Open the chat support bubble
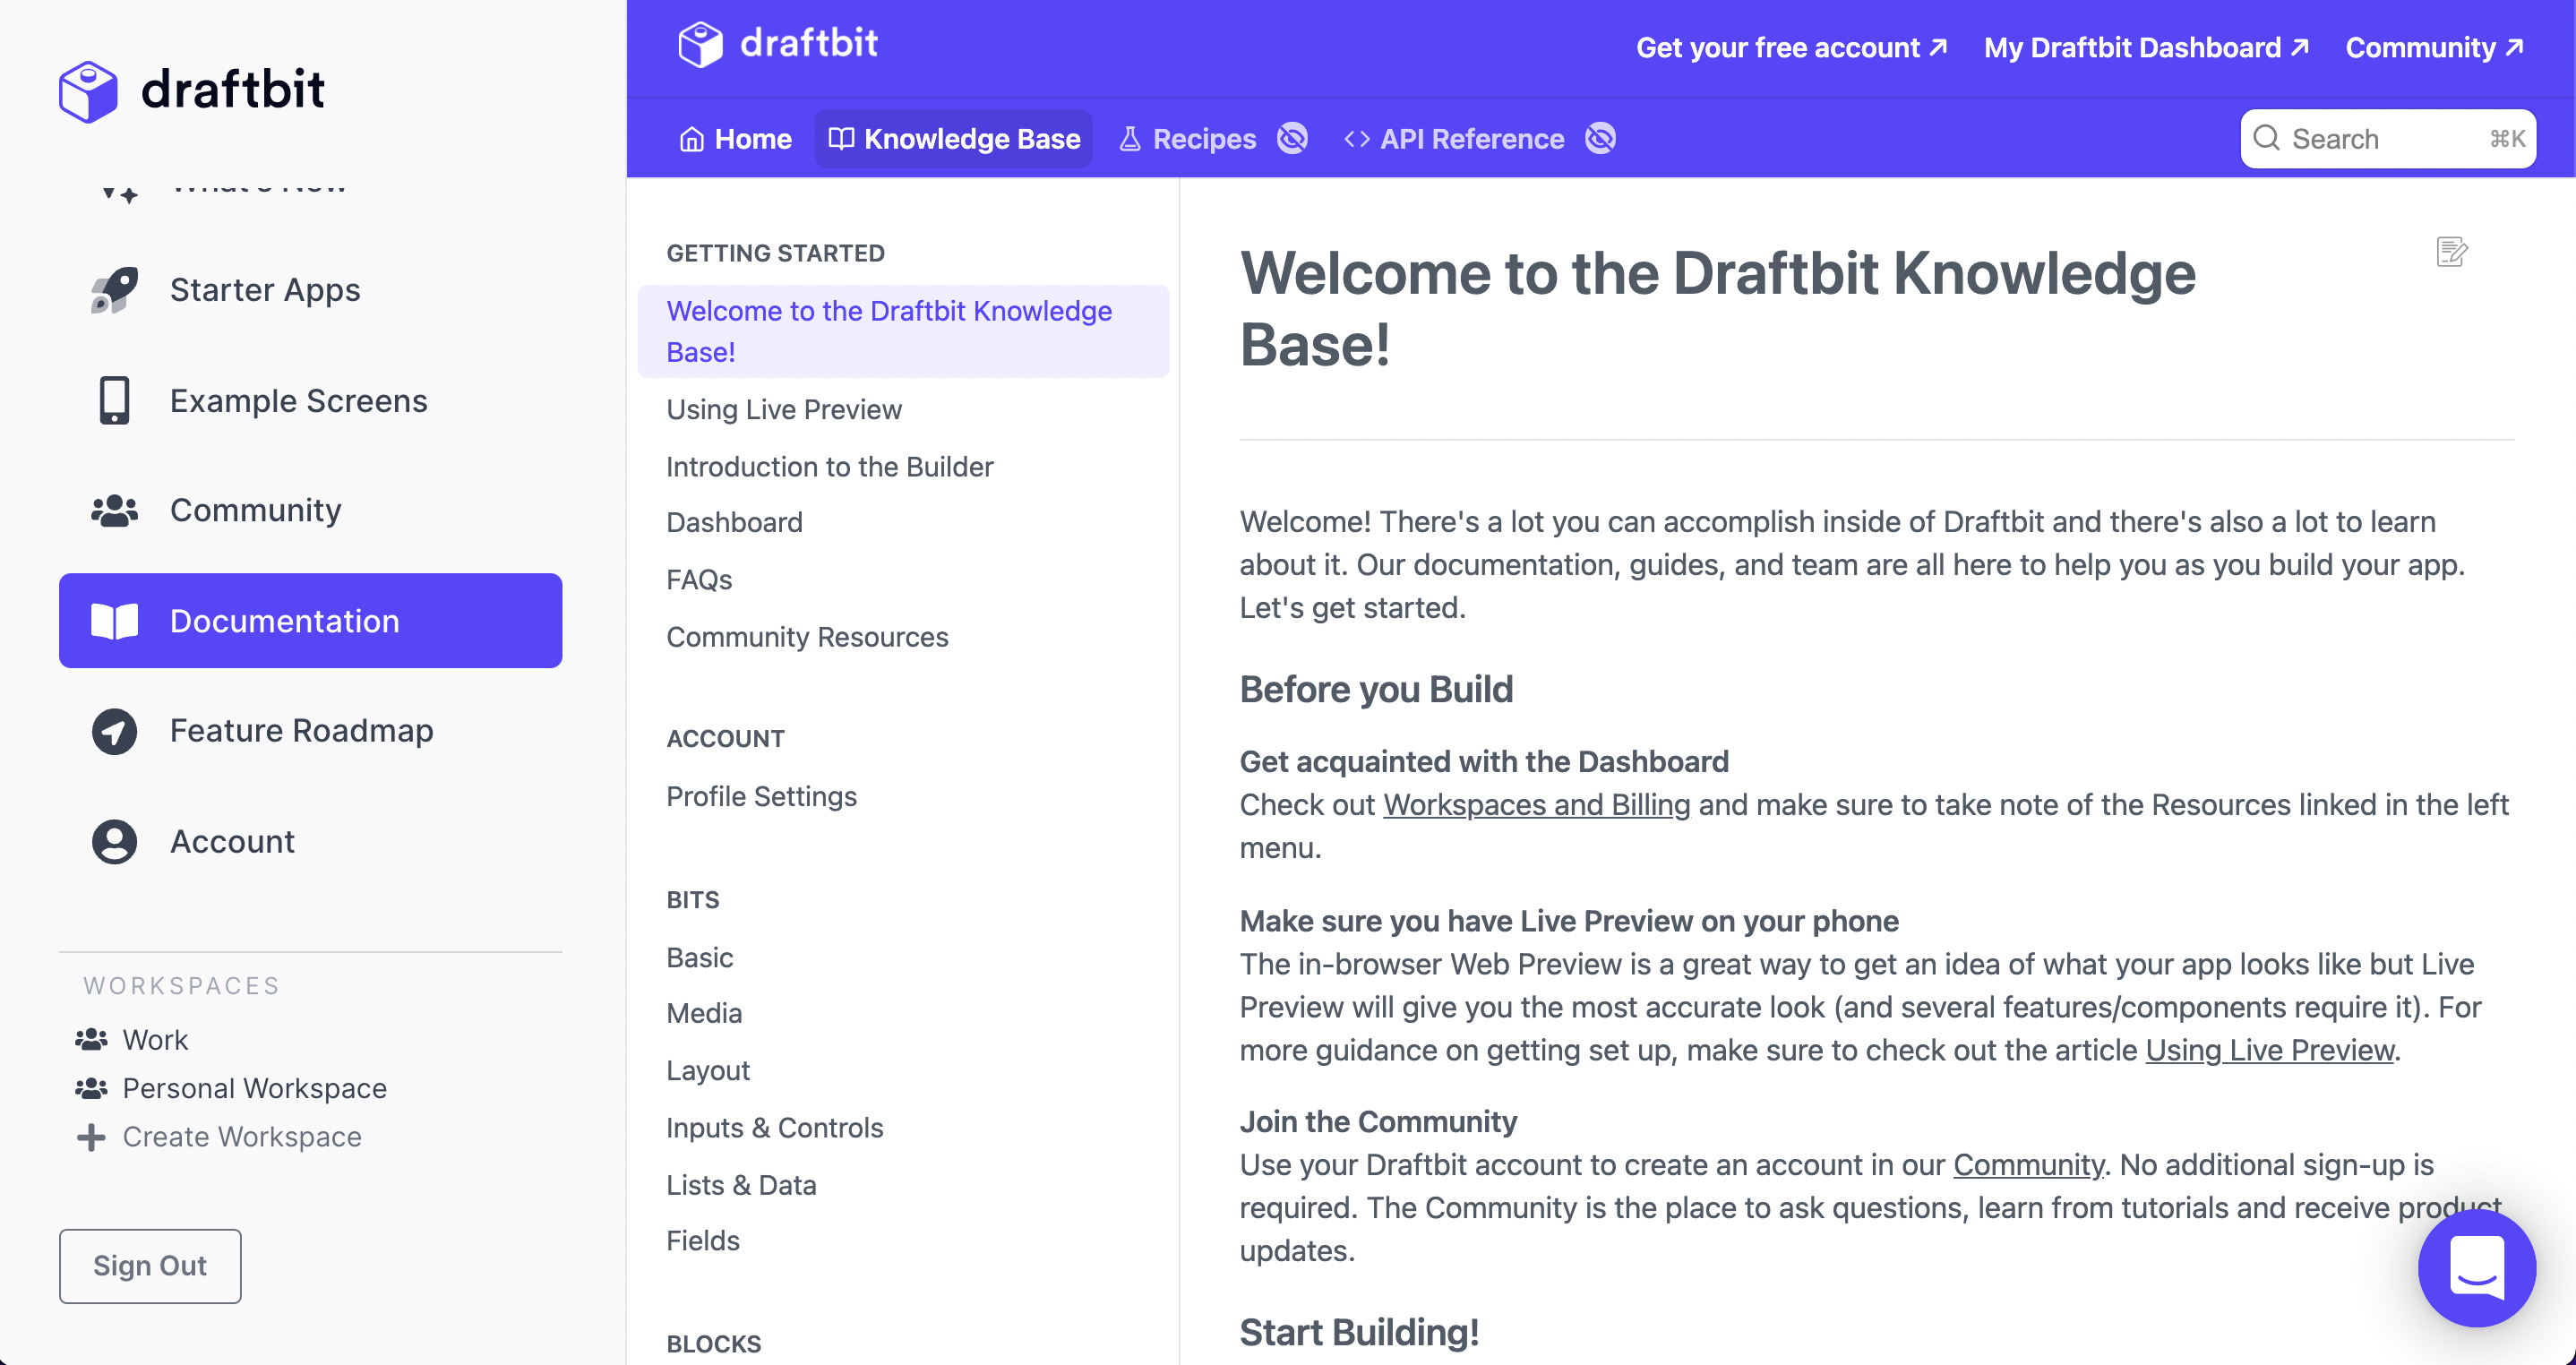Screen dimensions: 2576x1365 (2477, 1267)
